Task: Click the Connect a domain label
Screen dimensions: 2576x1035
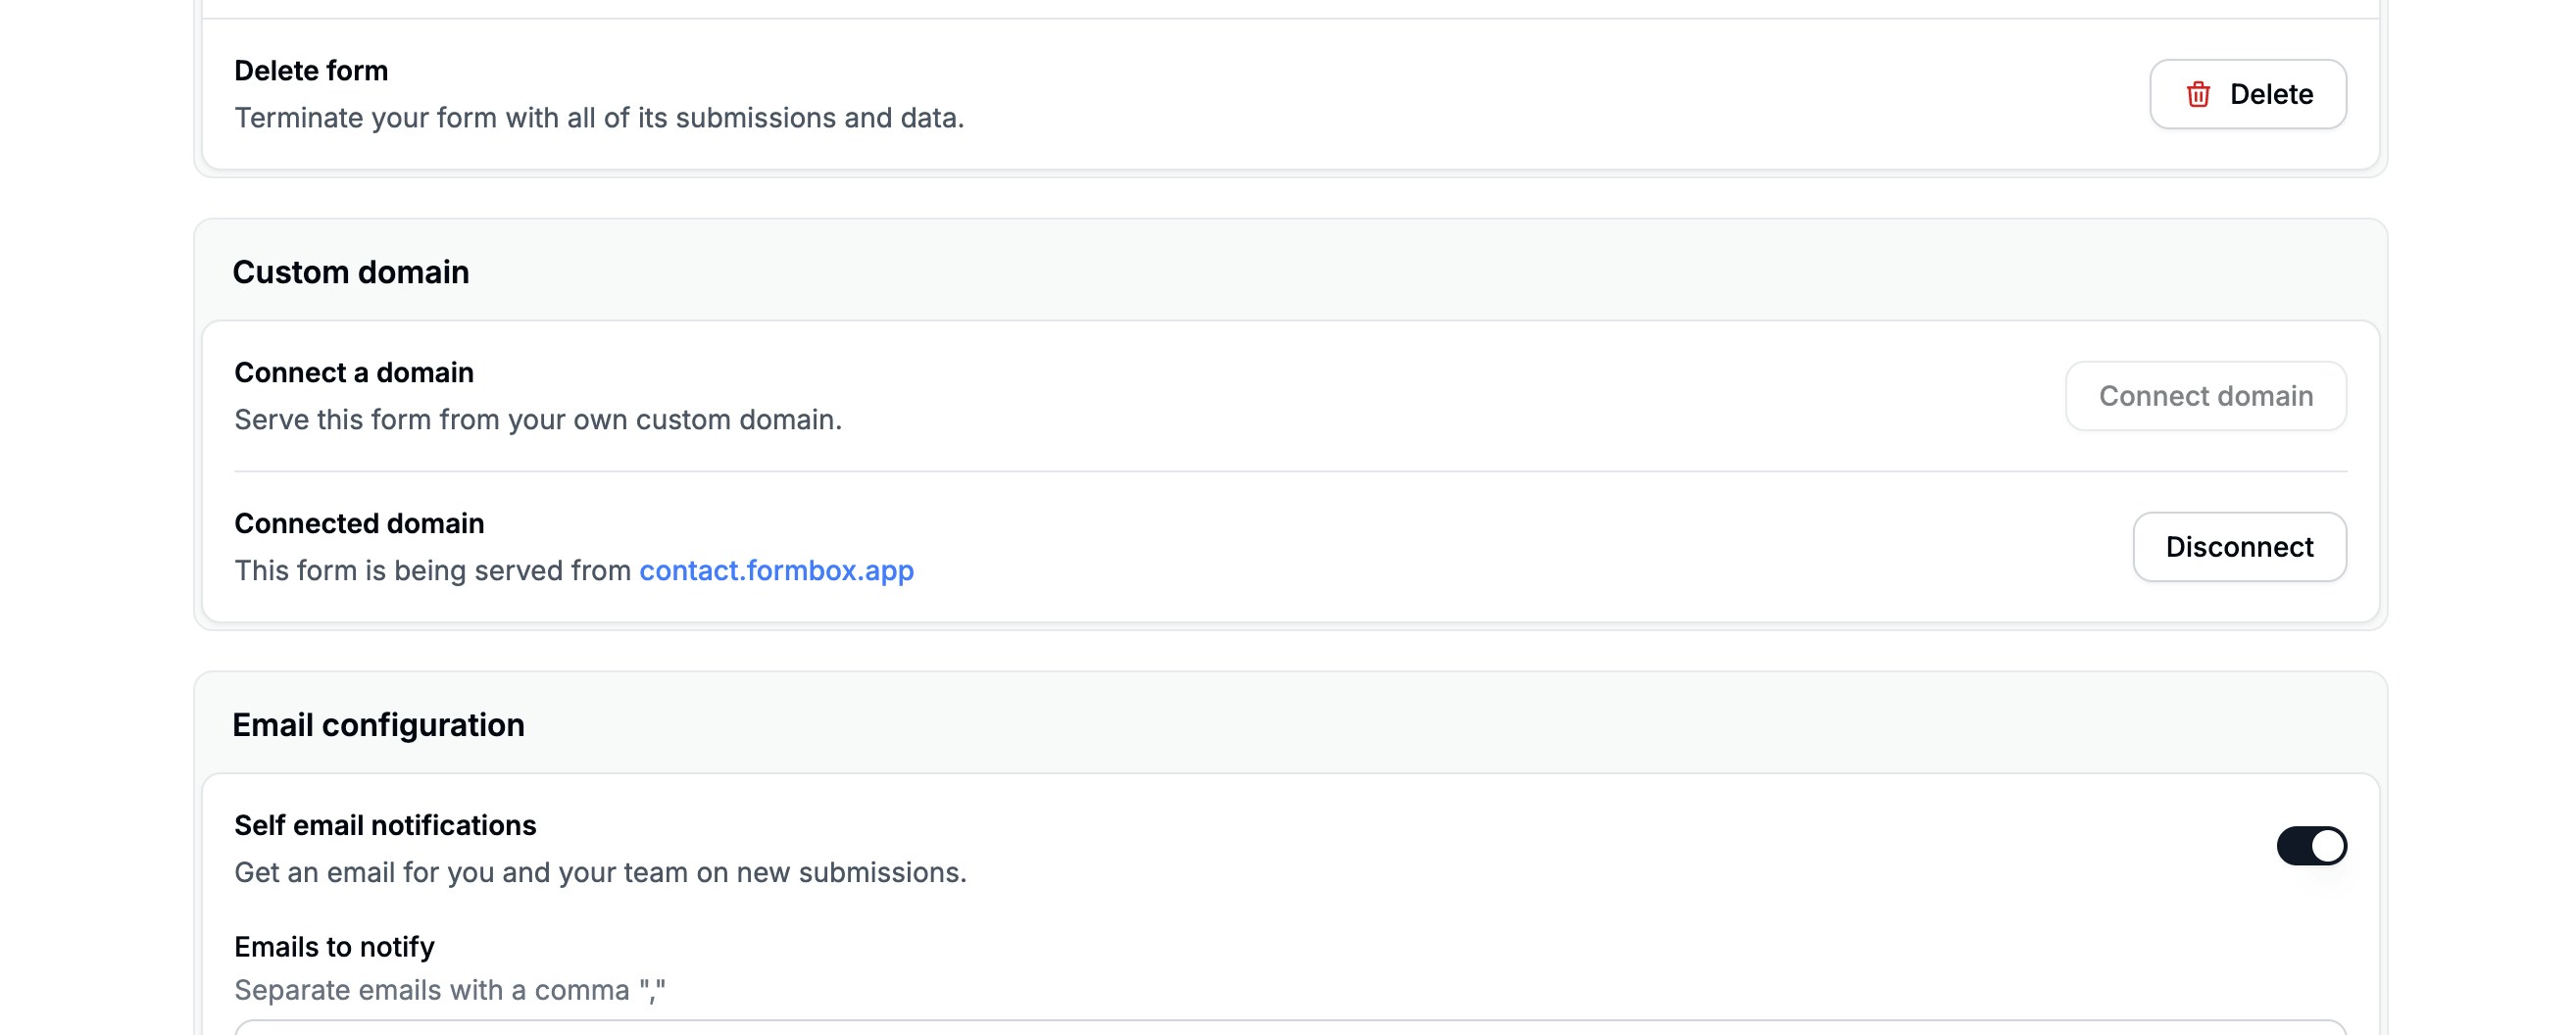Action: (354, 373)
